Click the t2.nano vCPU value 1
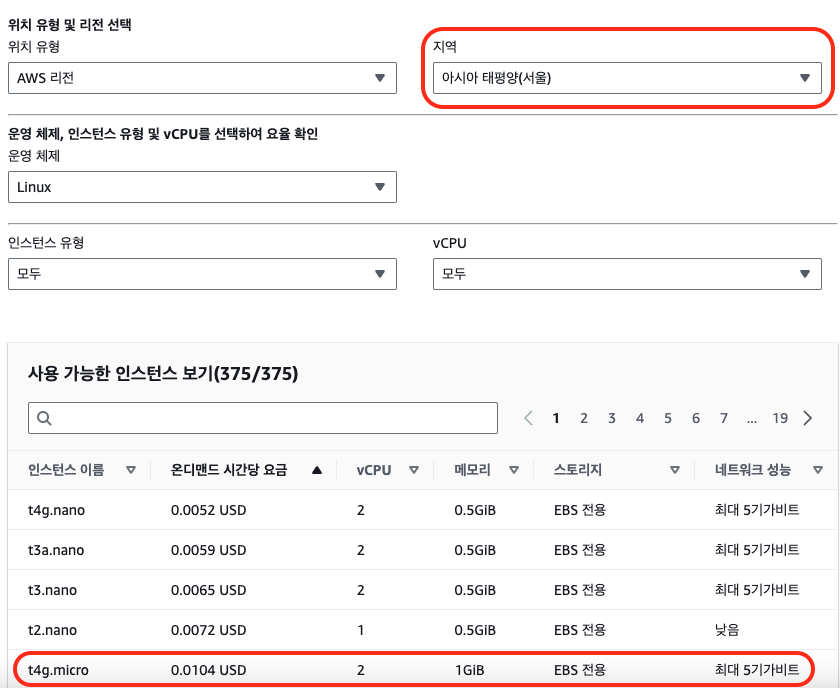 pyautogui.click(x=361, y=630)
